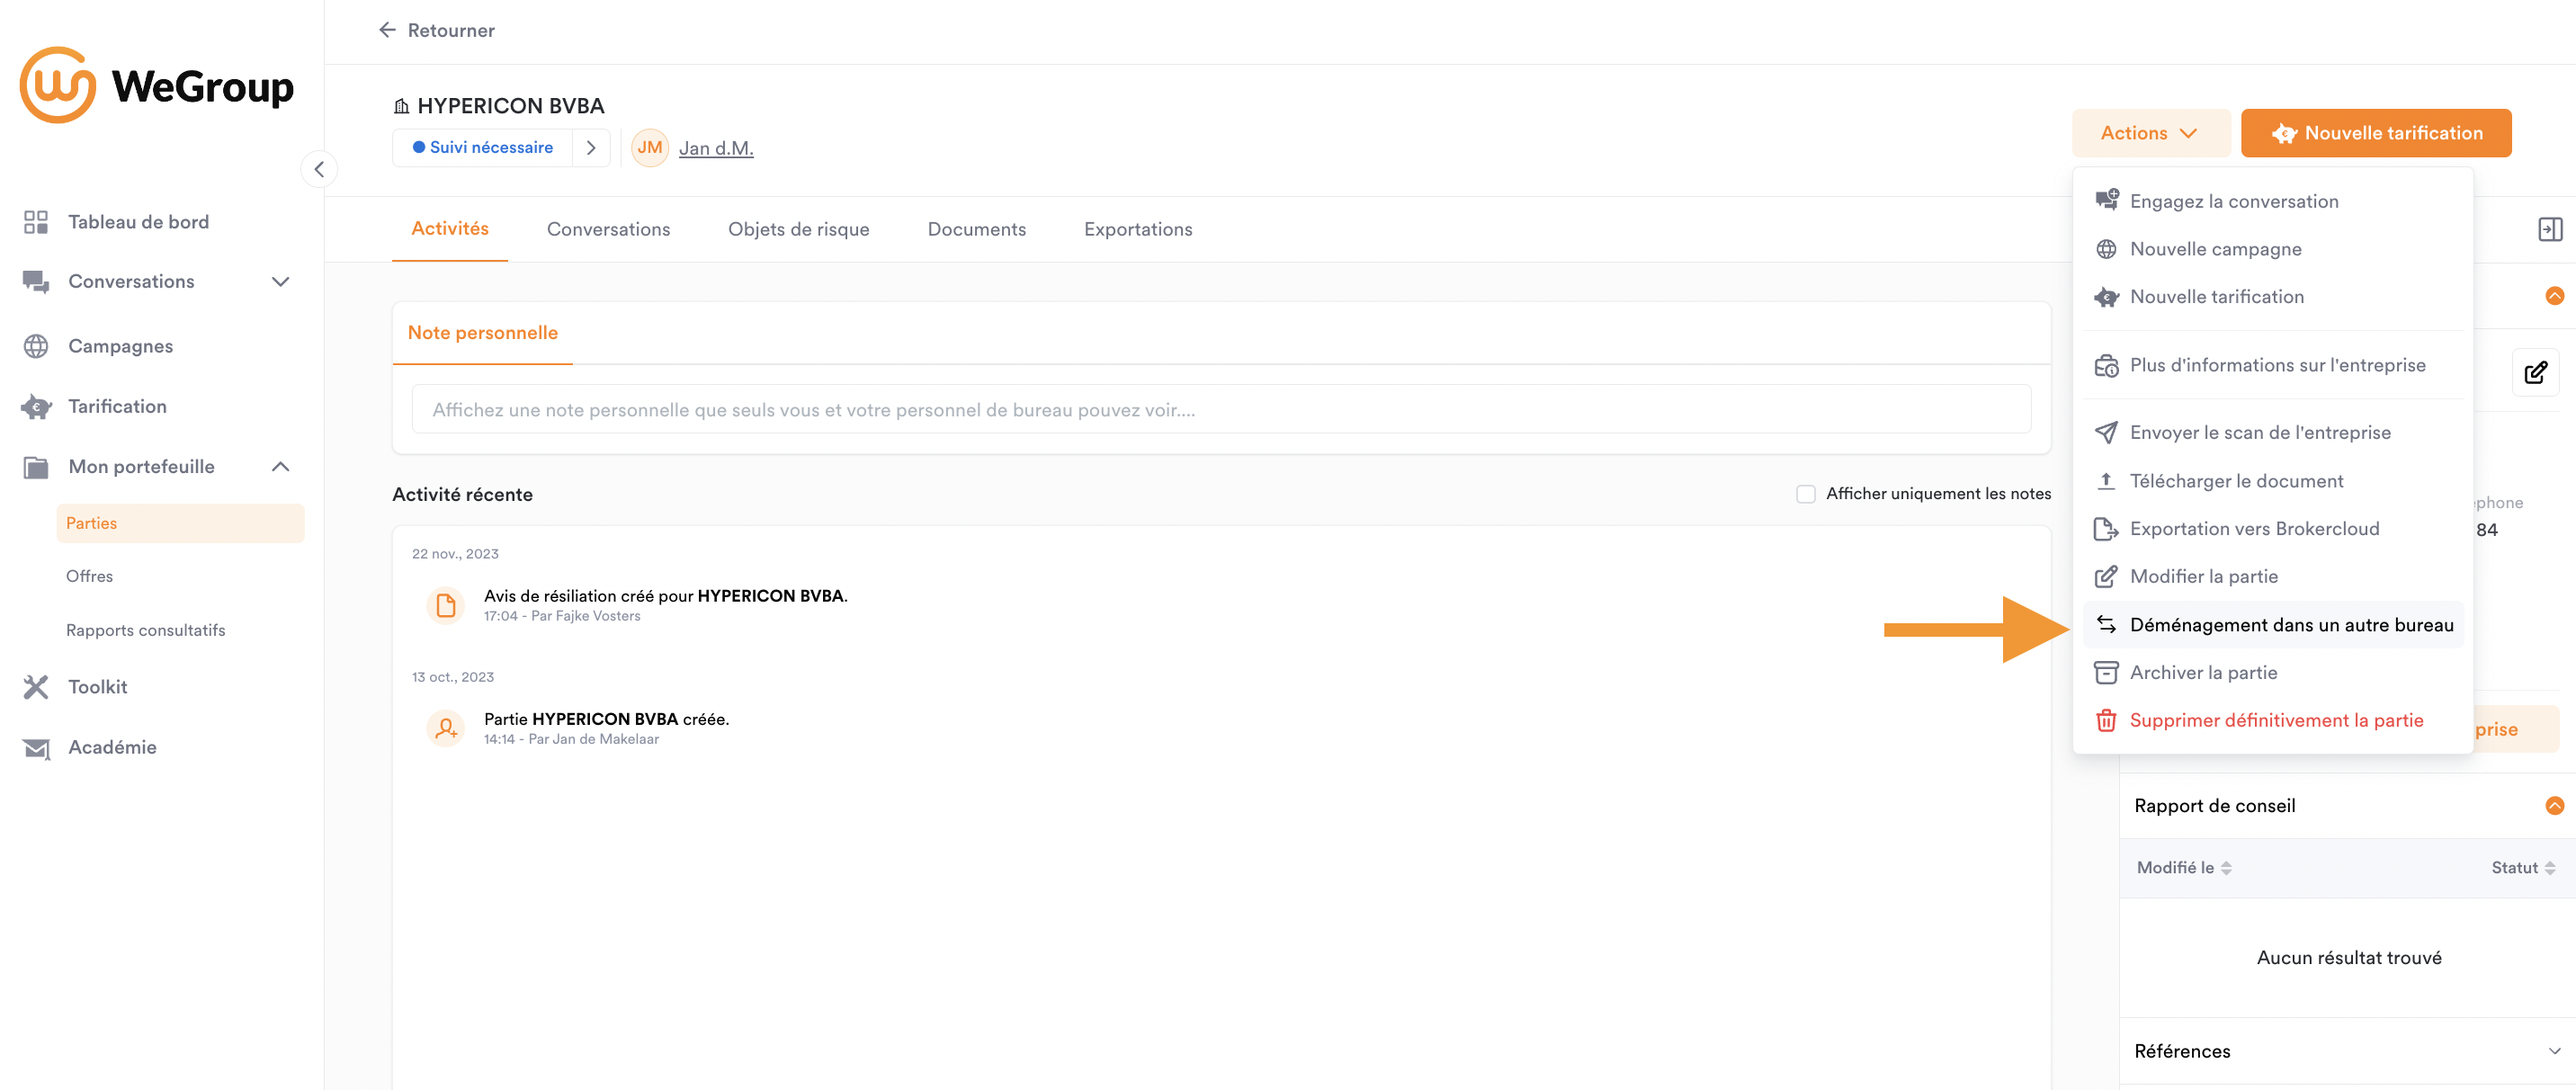Choose Modifier la partie from menu
Screen dimensions: 2576x1090
(2273, 577)
